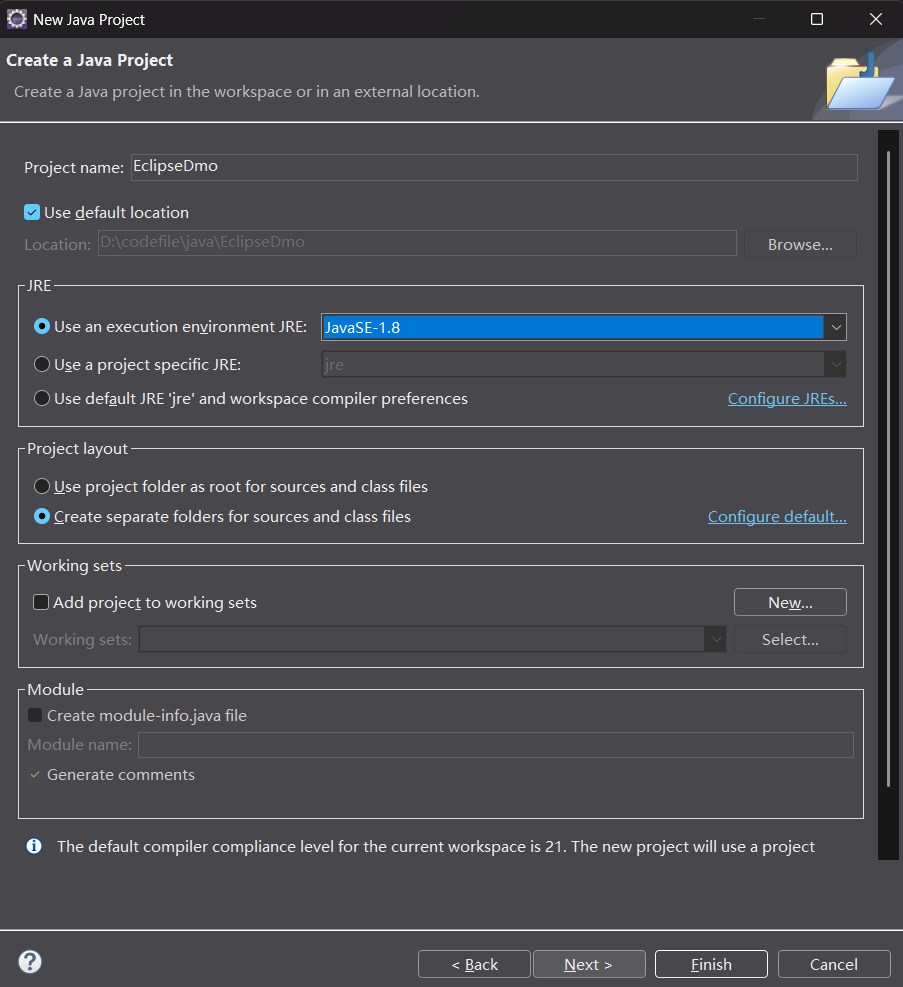The width and height of the screenshot is (903, 987).
Task: Click the Browse... button
Action: [x=800, y=244]
